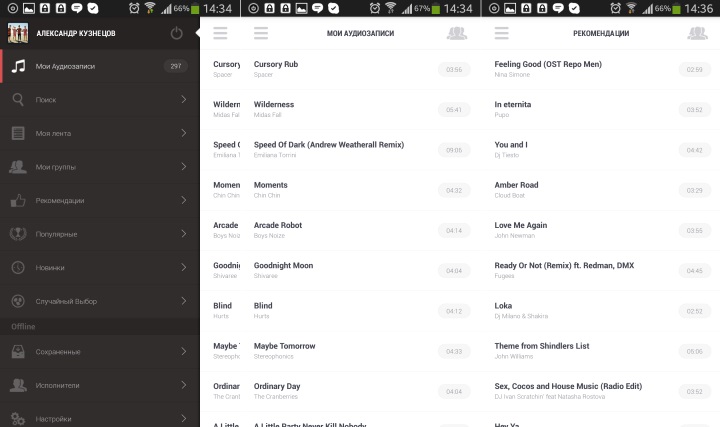The width and height of the screenshot is (720, 427).
Task: Tap duration badge 09:05 for Speed Of Dark
Action: [454, 150]
